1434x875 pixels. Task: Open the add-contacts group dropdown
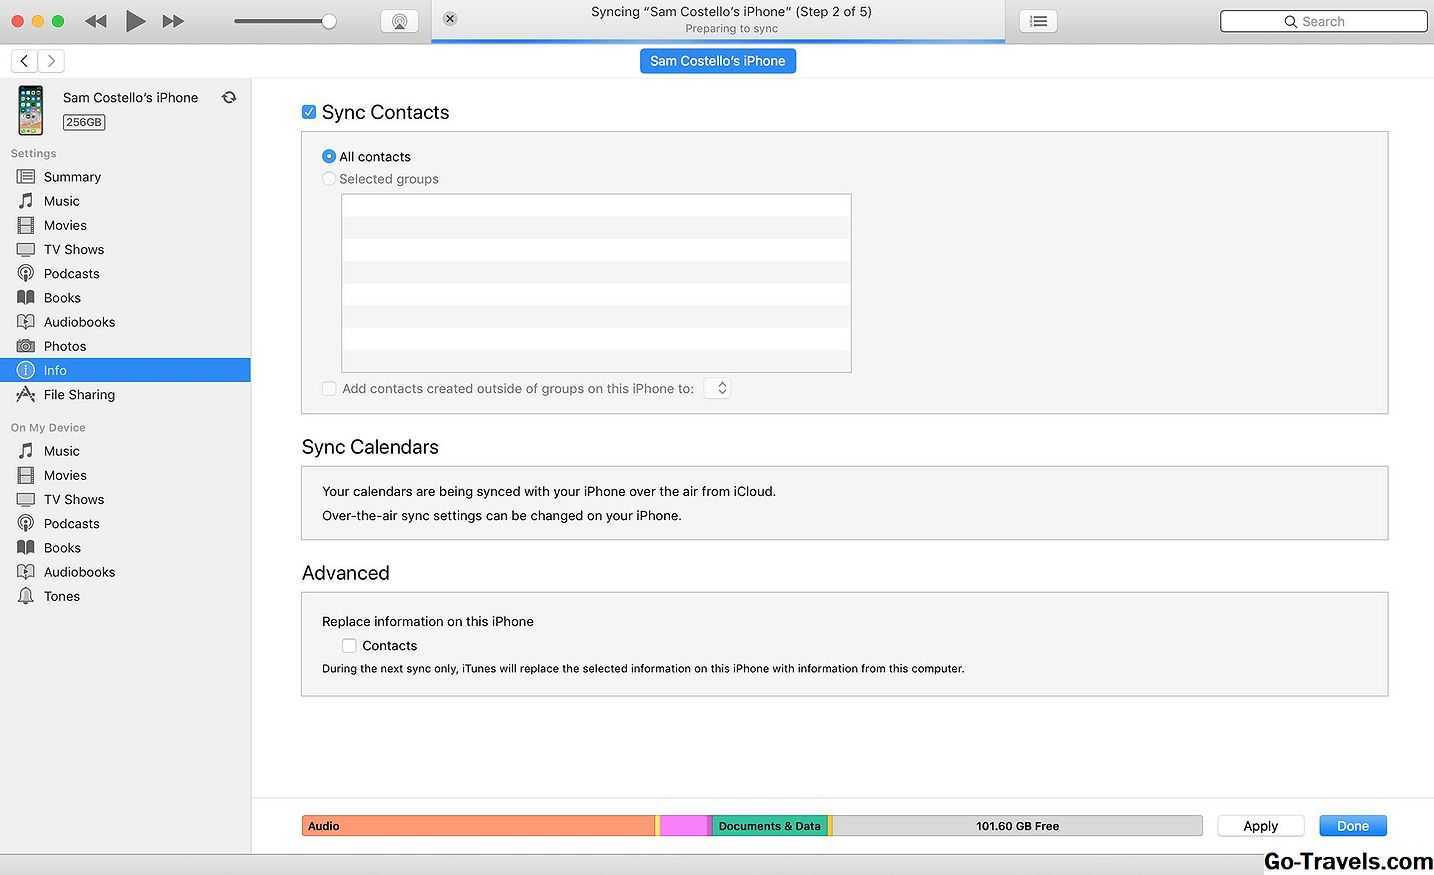(x=717, y=388)
